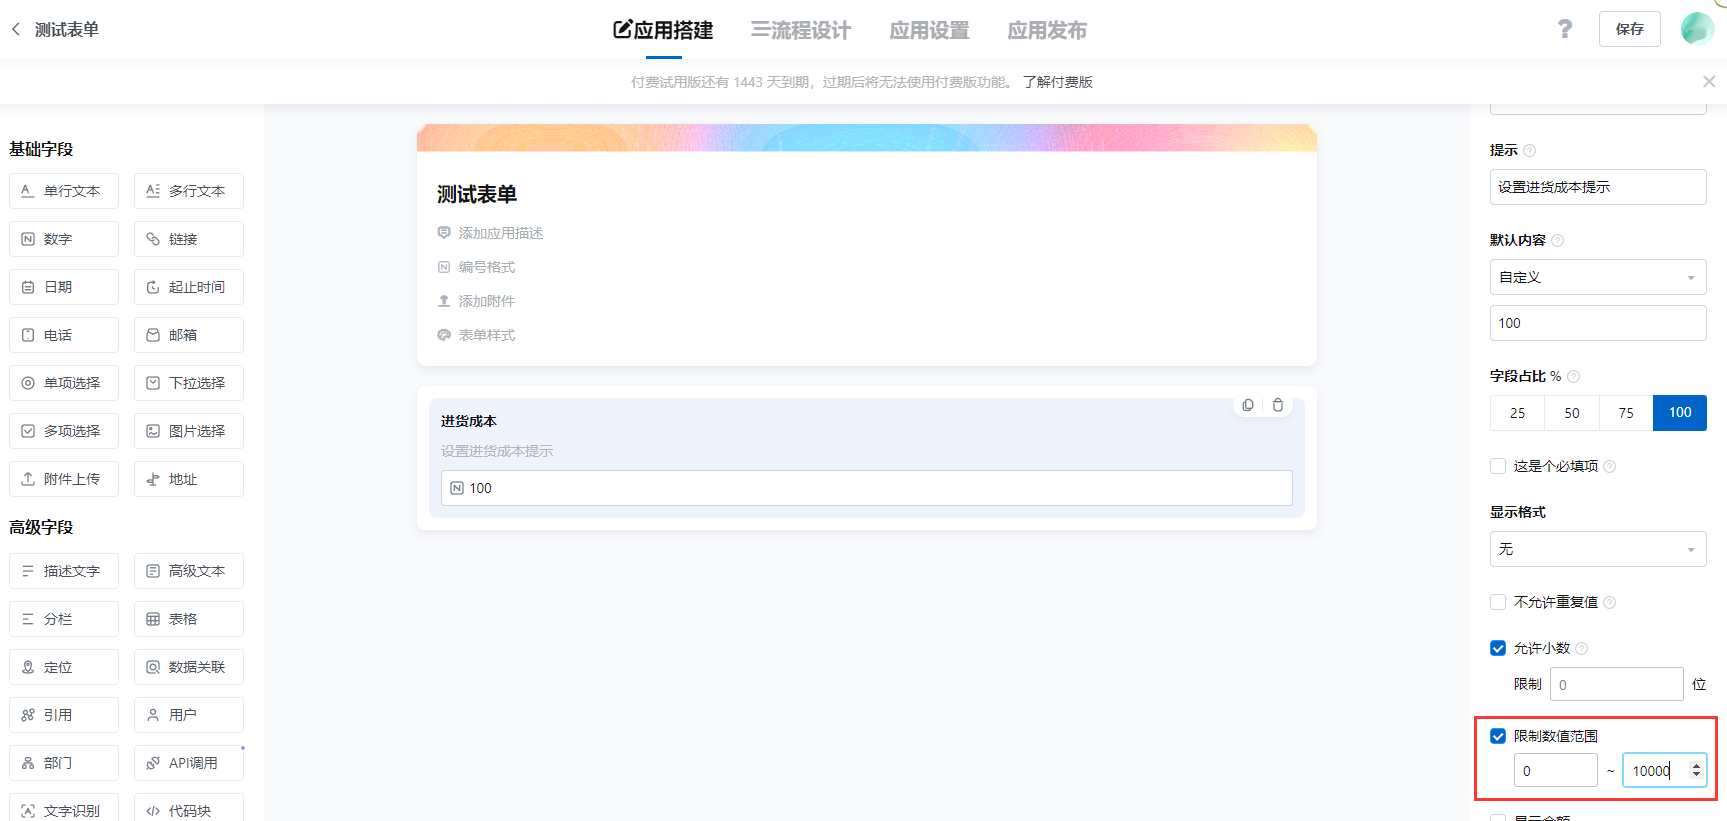This screenshot has height=821, width=1727.
Task: Uncheck the 限制数值范围 checkbox
Action: [1498, 736]
